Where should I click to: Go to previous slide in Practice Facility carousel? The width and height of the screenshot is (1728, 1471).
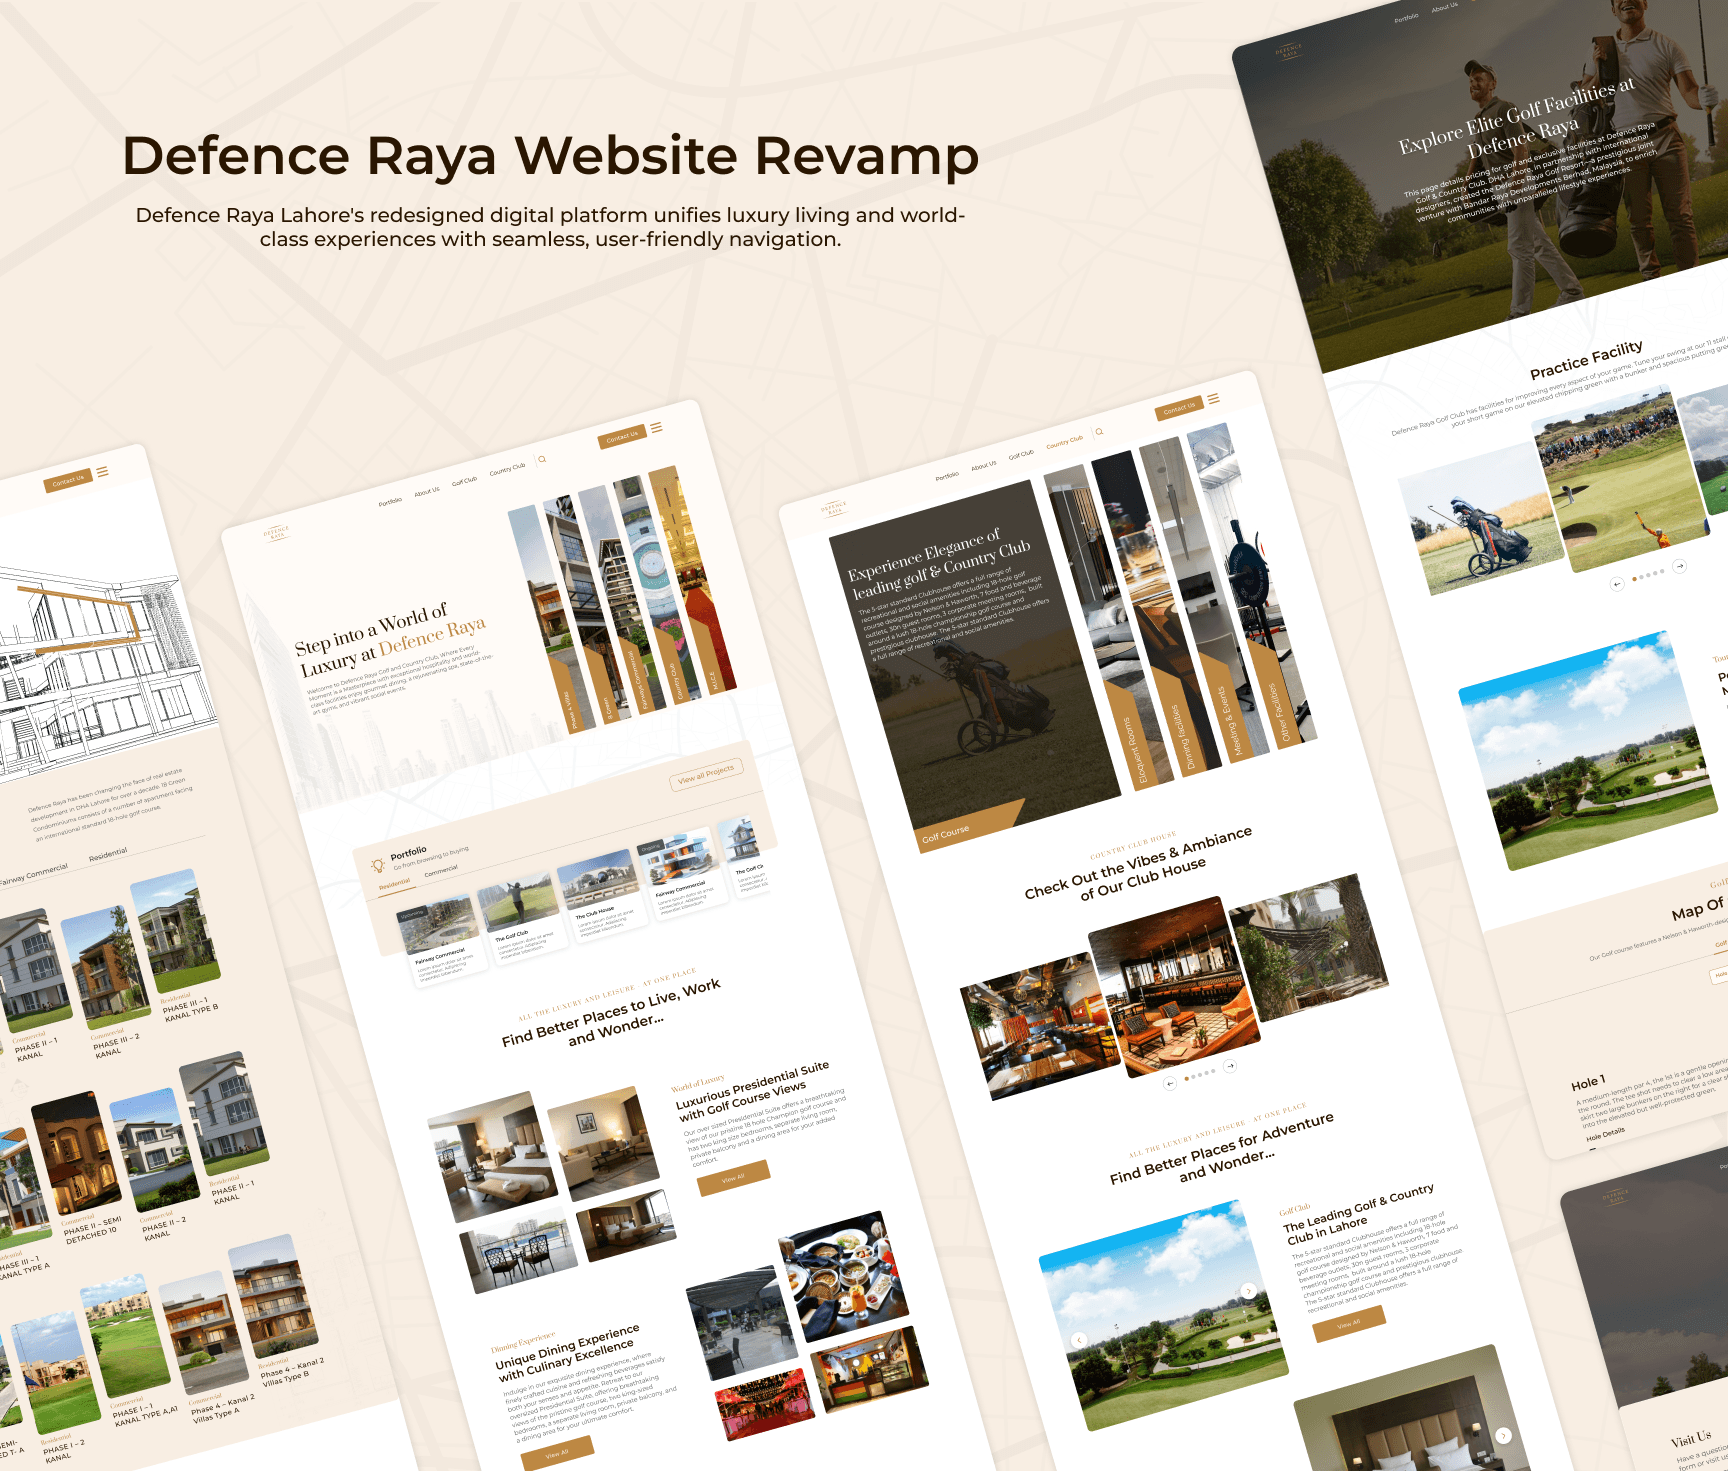1617,584
